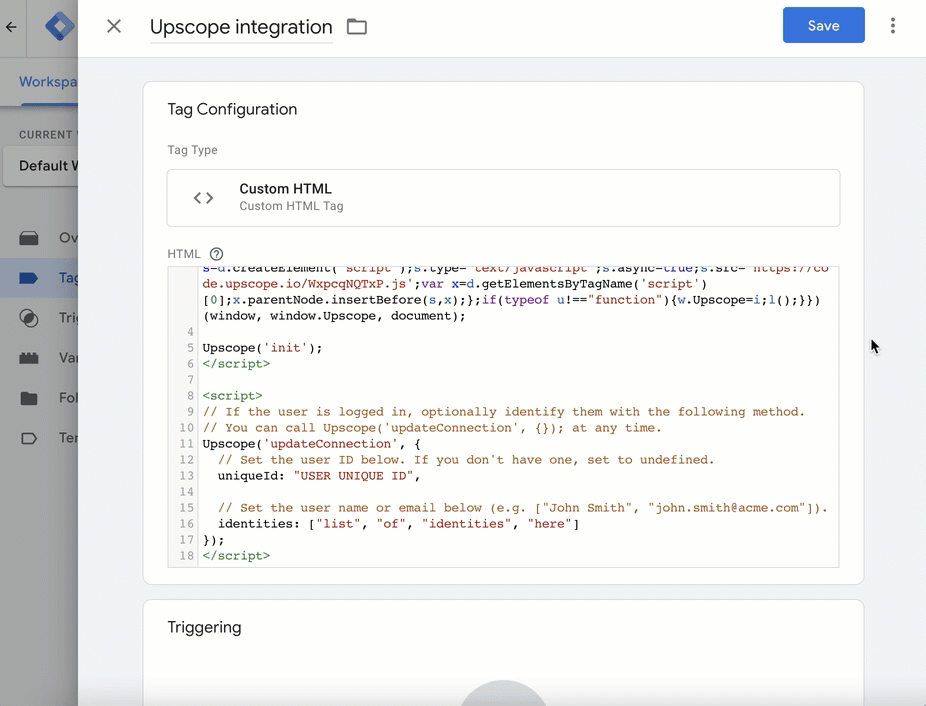
Task: Click the Custom HTML code brackets icon
Action: 204,198
